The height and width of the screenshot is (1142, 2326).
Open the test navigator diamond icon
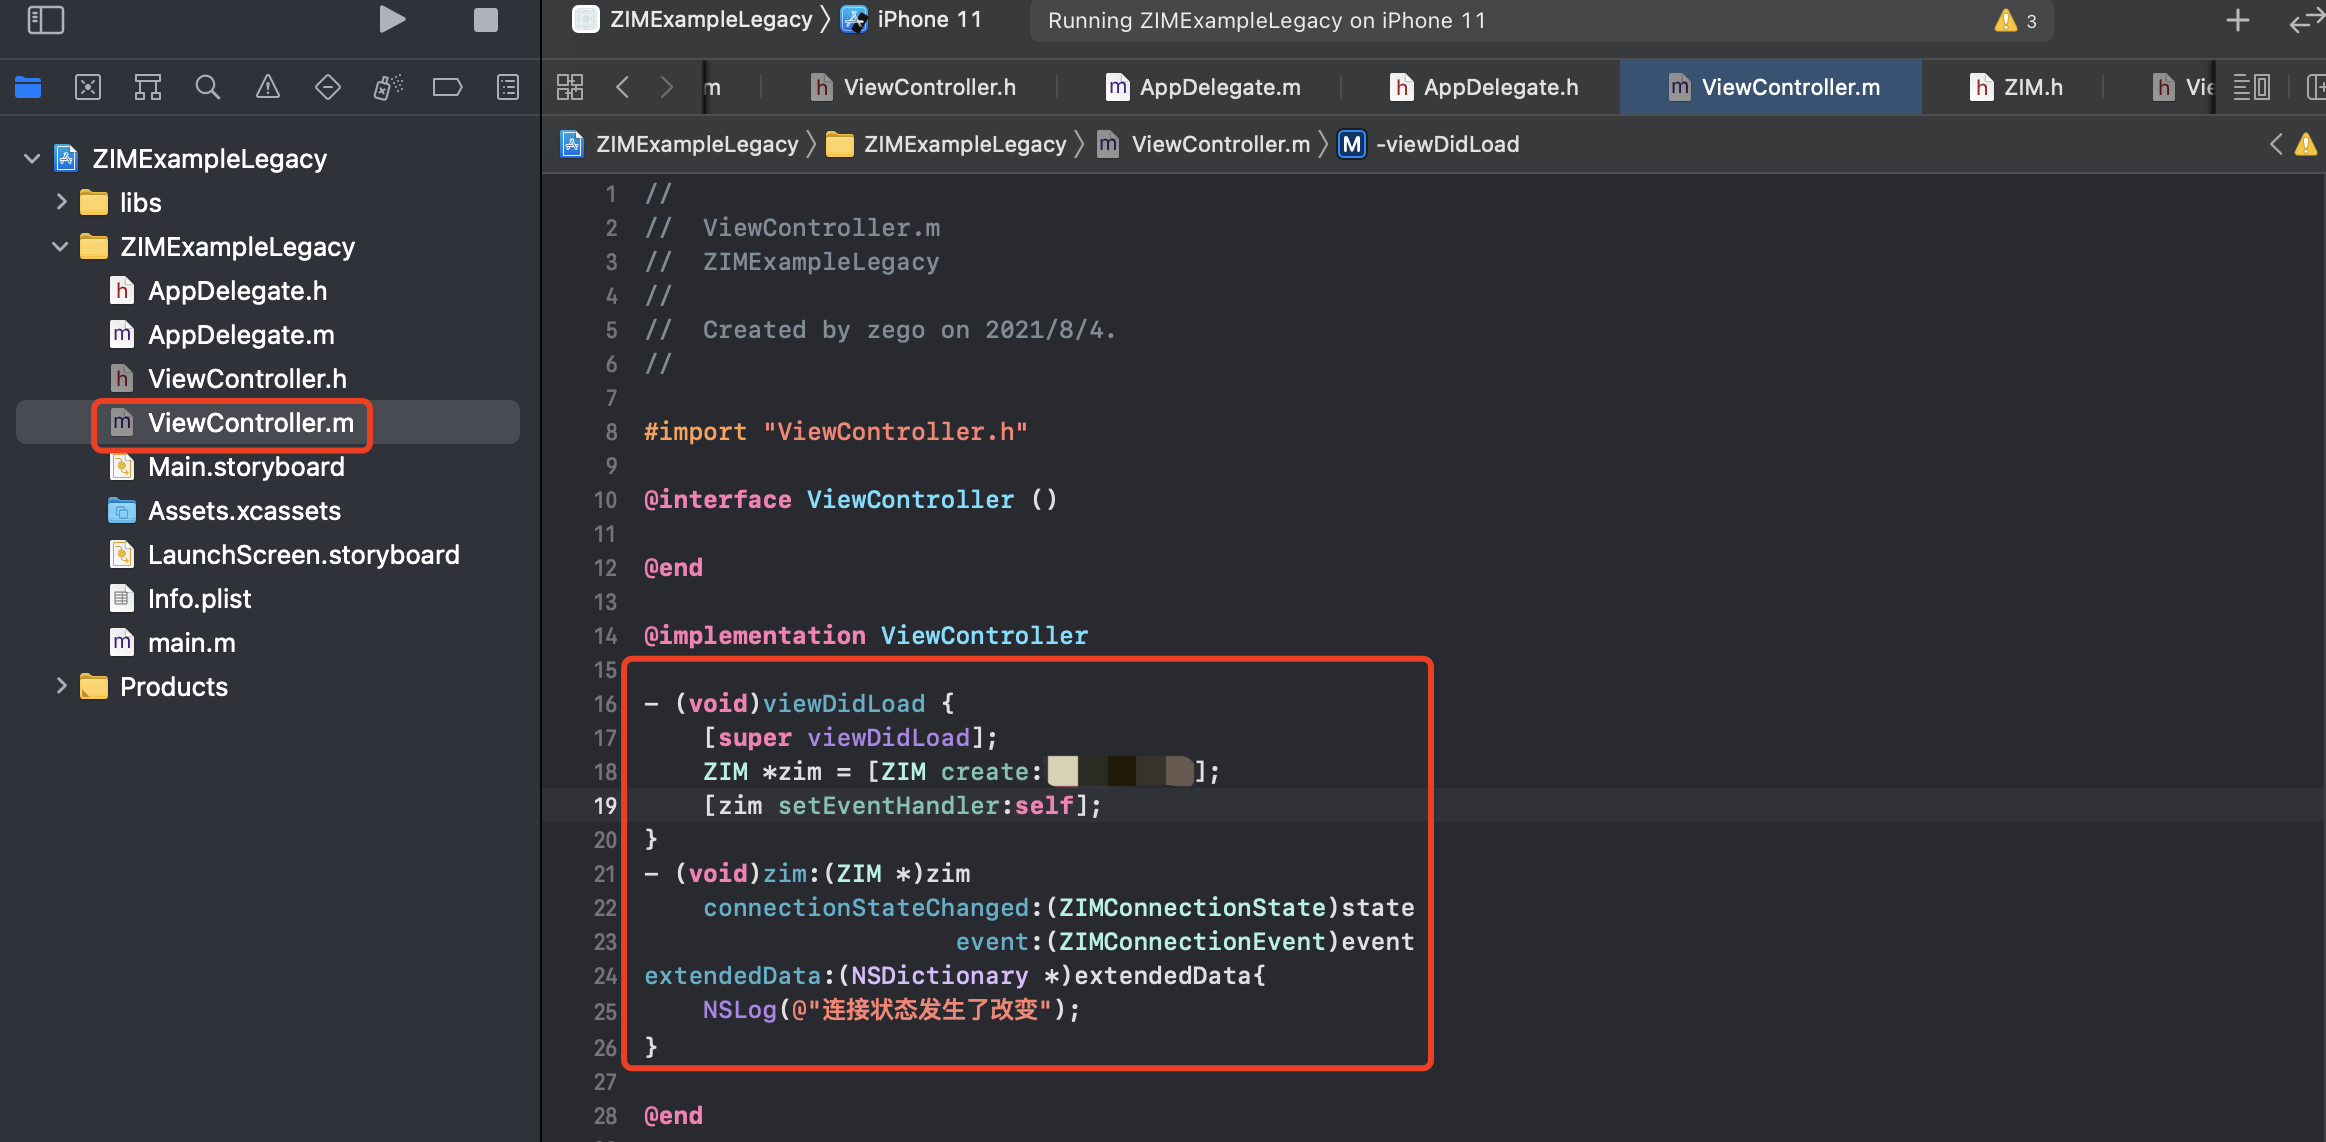(x=328, y=88)
